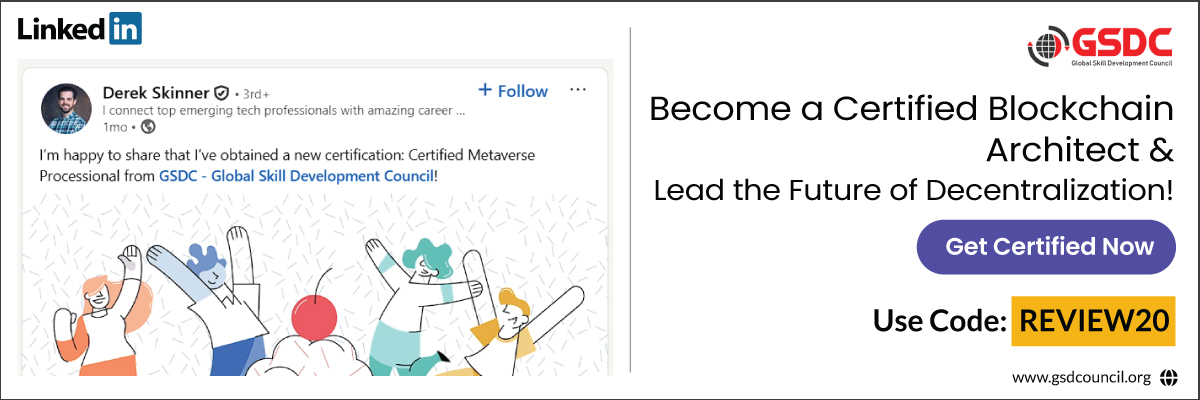Click the GSDC globe logo
Screen dimensions: 1200x400
pos(1044,46)
